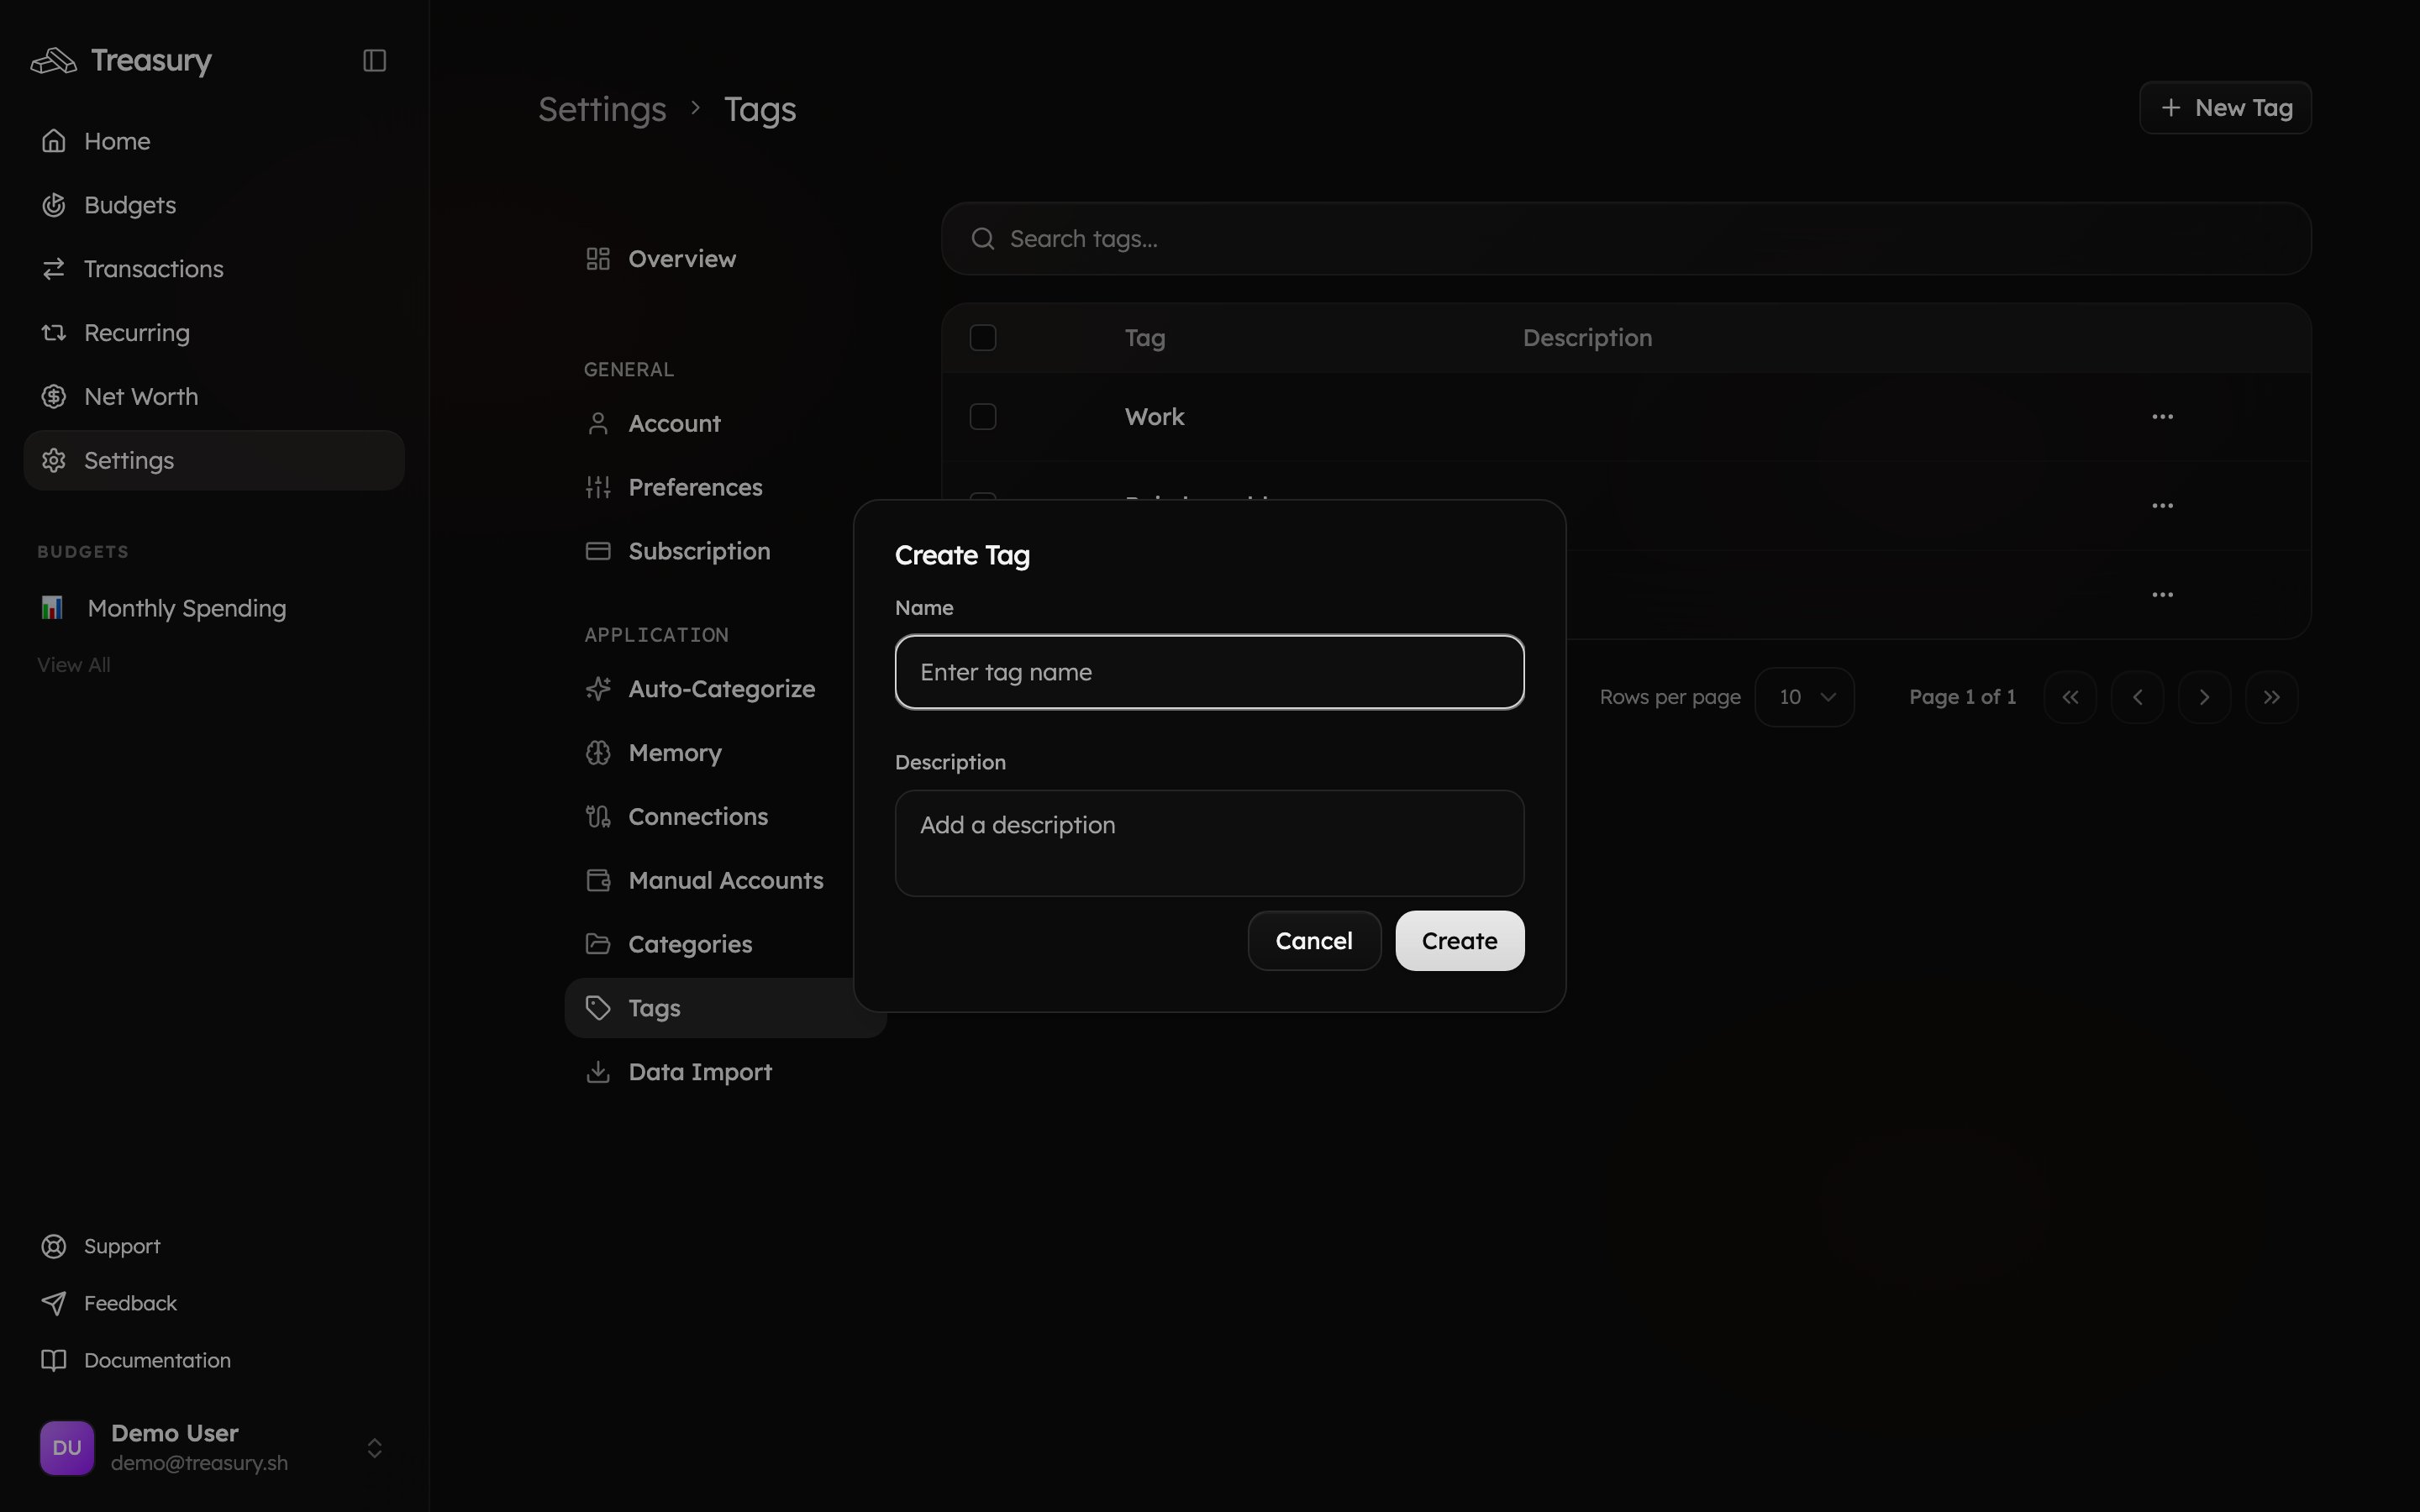Click the search magnifier icon
2420x1512 pixels.
(x=983, y=239)
